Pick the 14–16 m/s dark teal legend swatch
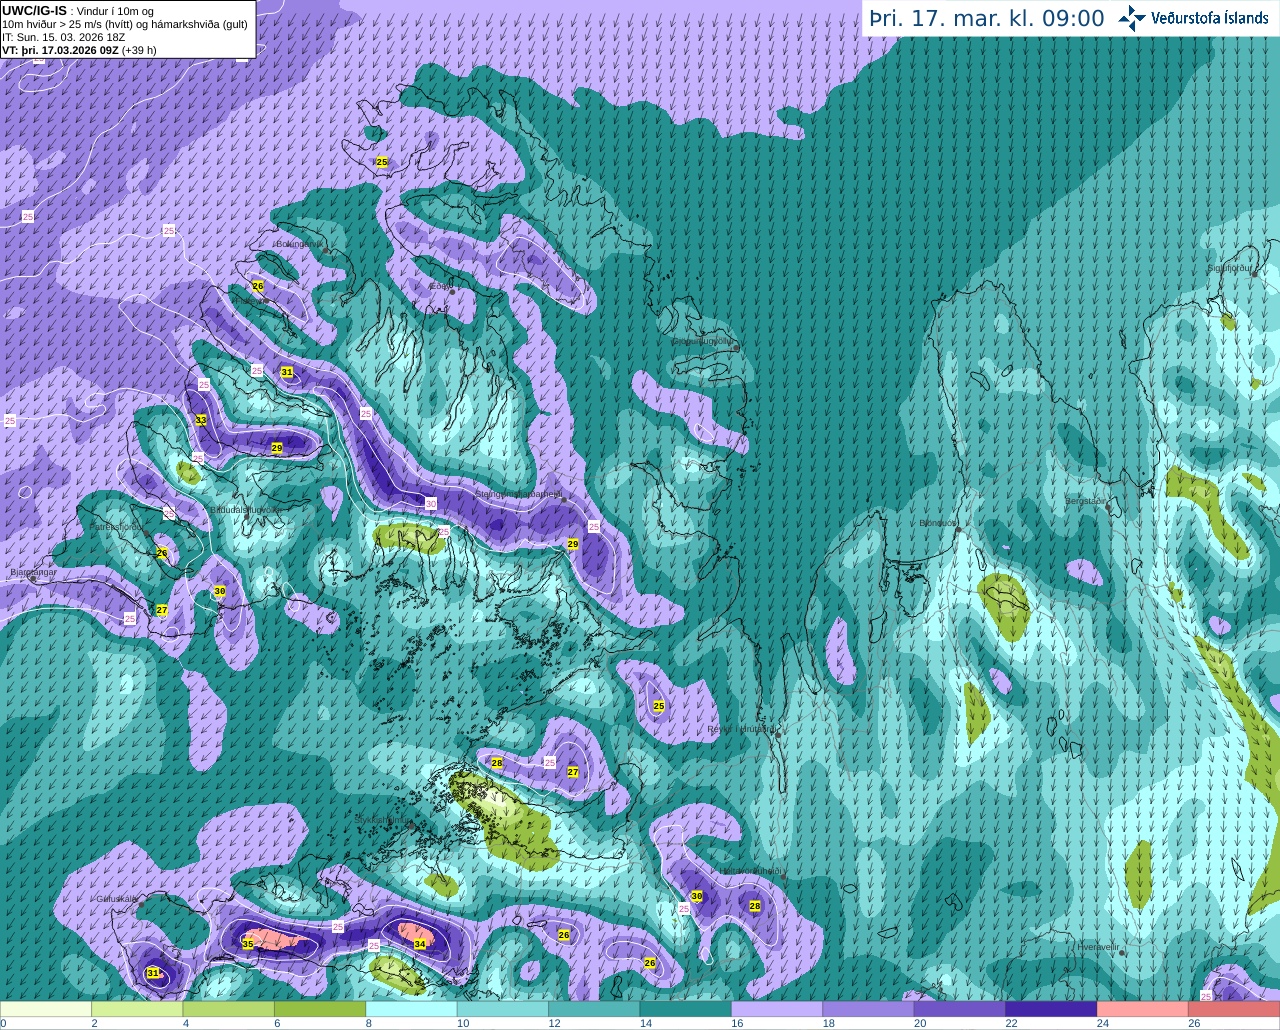The image size is (1280, 1030). (x=686, y=1009)
